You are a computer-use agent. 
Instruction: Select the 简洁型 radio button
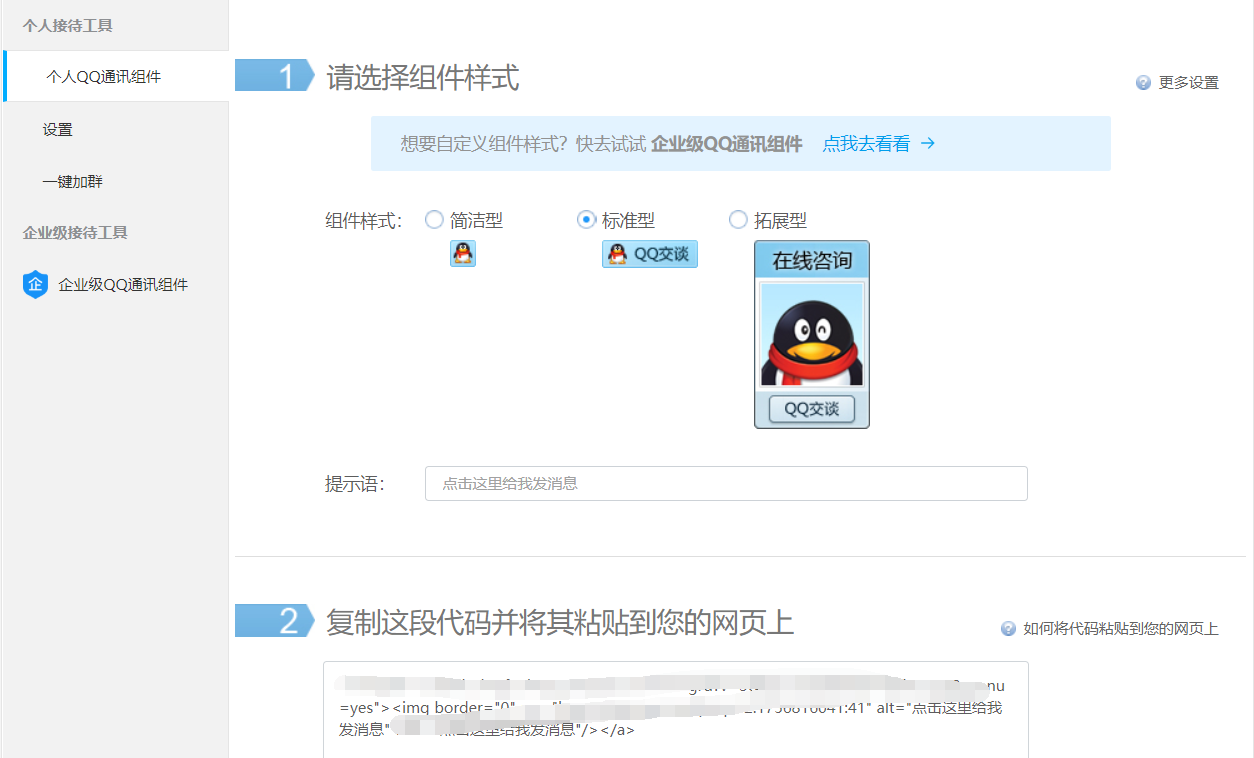pyautogui.click(x=434, y=220)
